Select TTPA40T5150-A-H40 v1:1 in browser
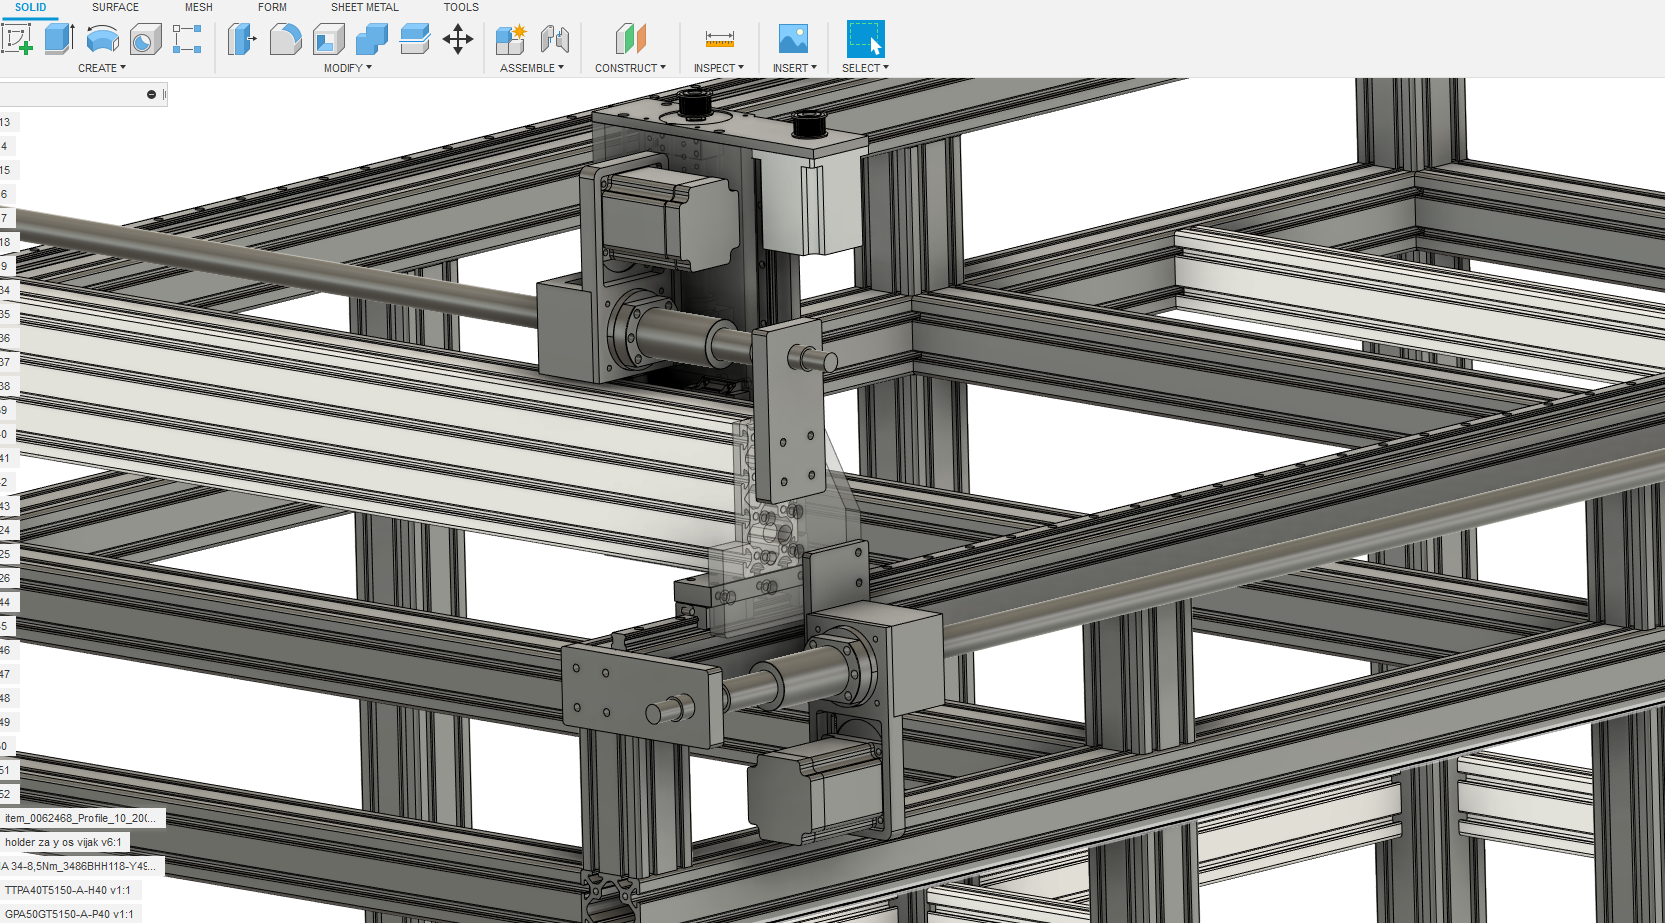This screenshot has height=923, width=1665. [68, 890]
